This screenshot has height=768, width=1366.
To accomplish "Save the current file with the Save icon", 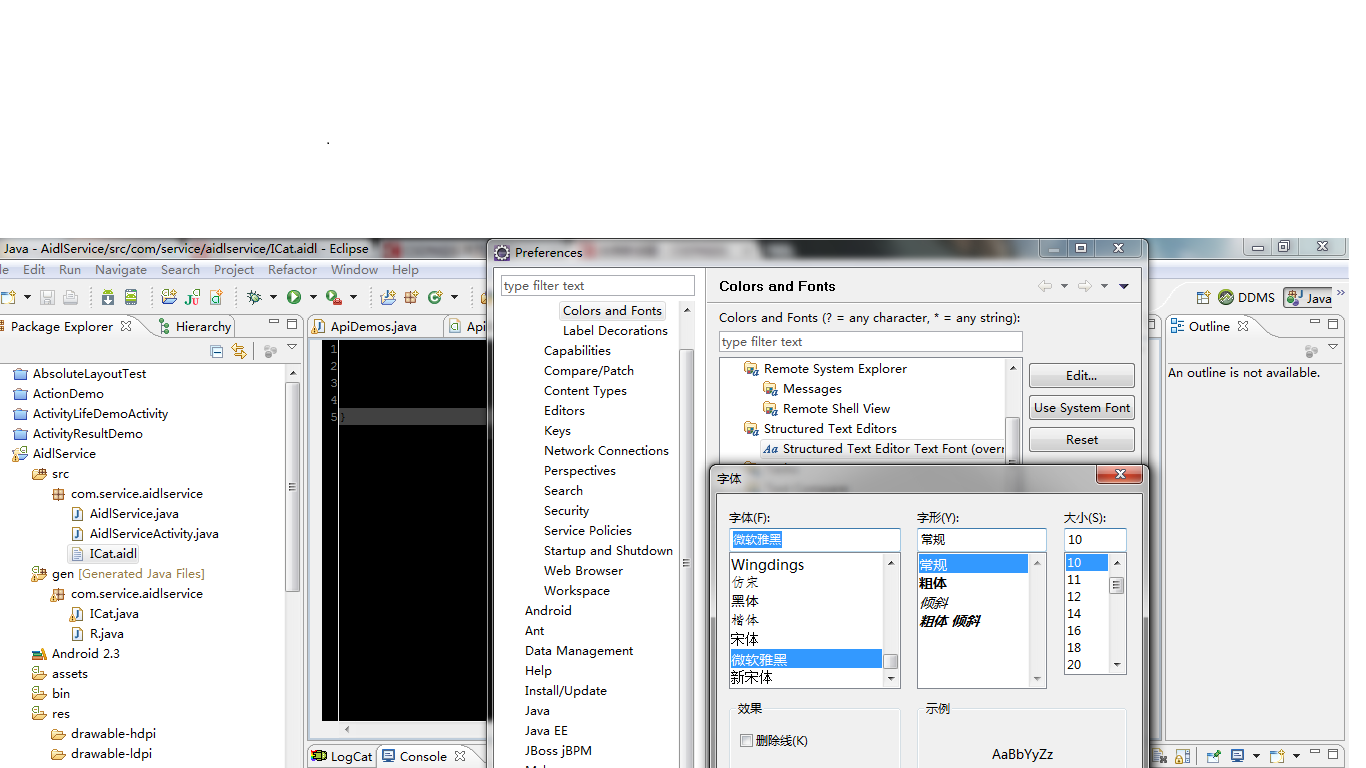I will (x=47, y=297).
